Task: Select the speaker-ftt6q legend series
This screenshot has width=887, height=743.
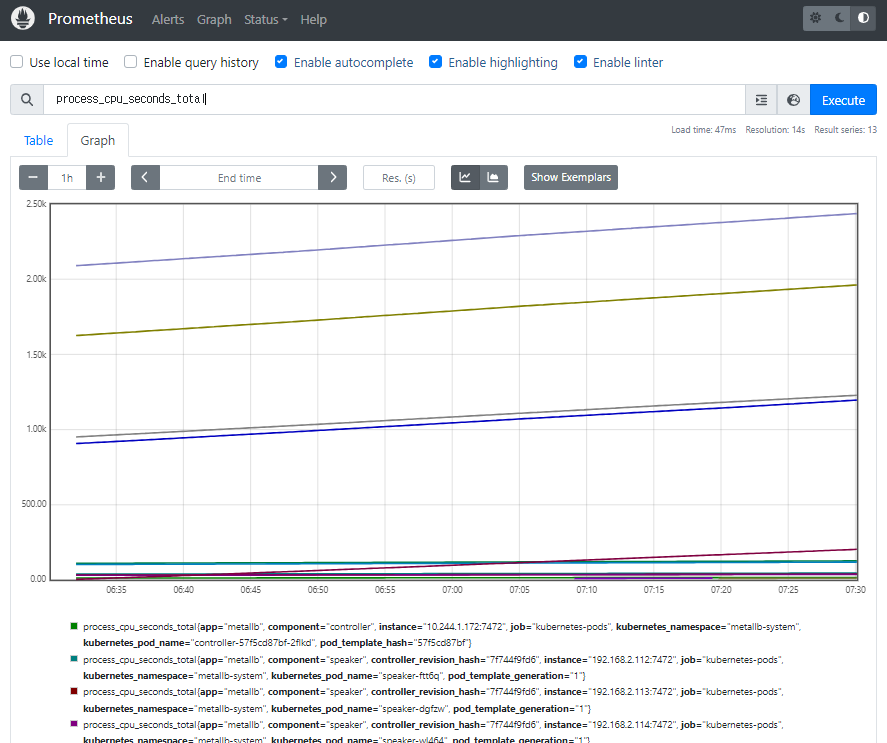Action: [433, 668]
